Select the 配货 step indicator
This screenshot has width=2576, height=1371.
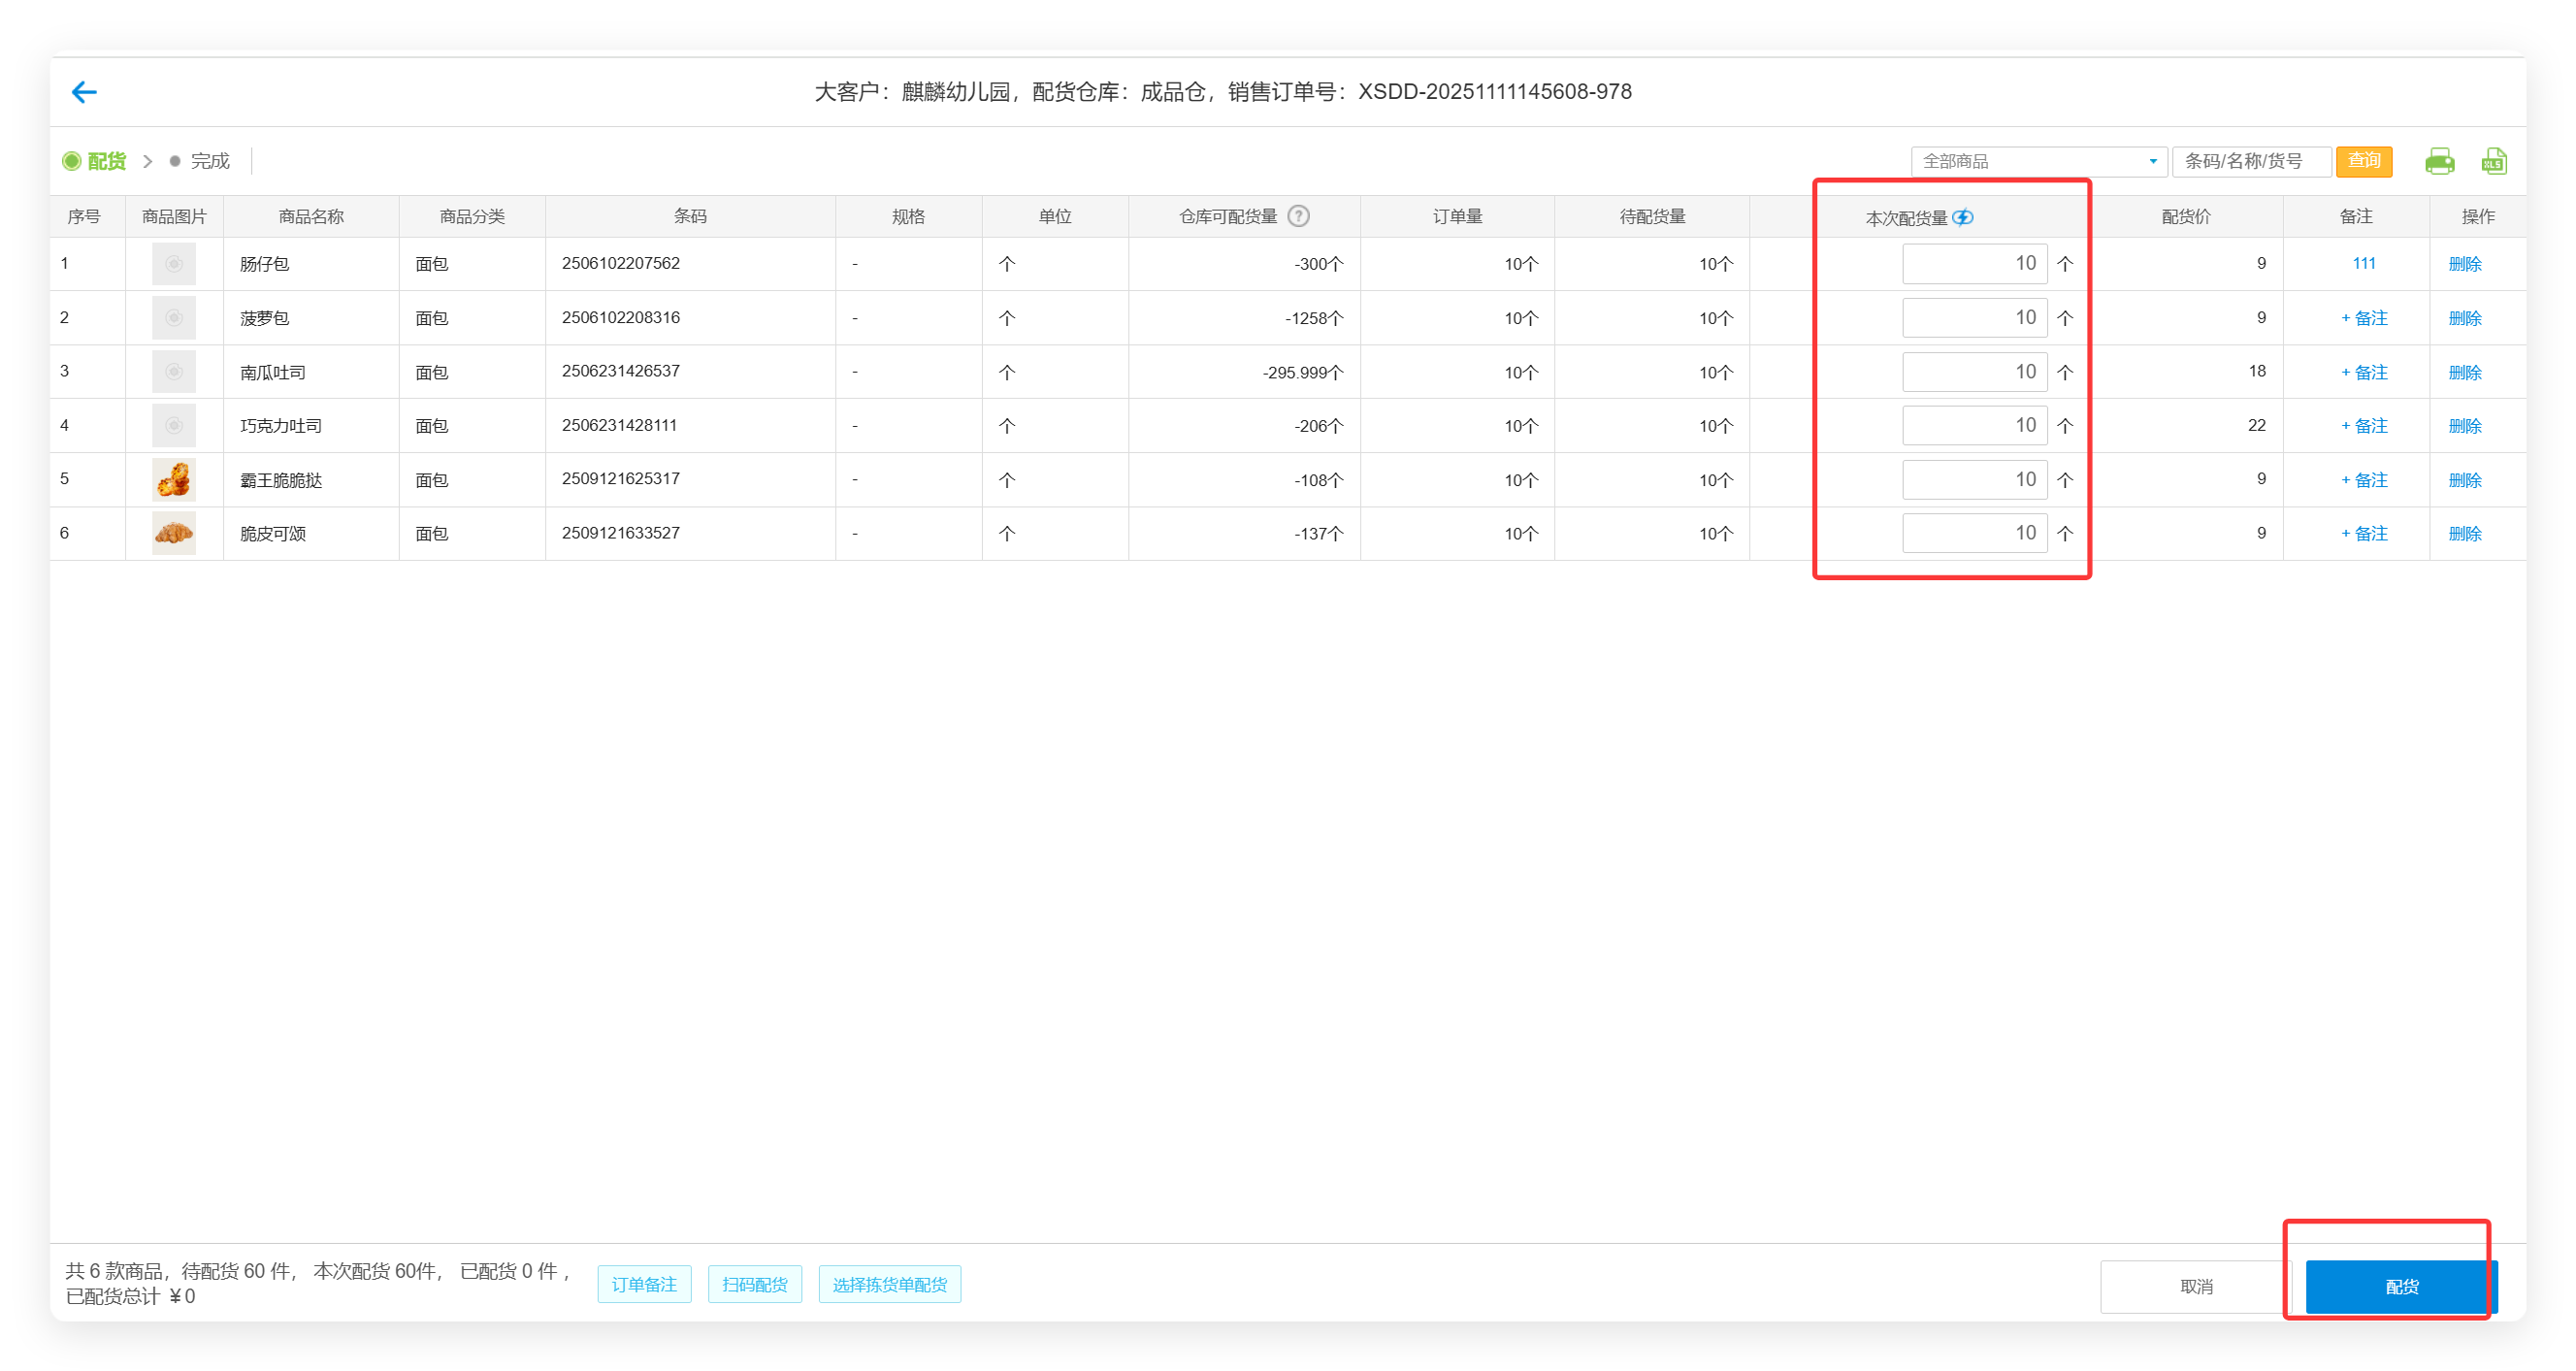pyautogui.click(x=95, y=161)
